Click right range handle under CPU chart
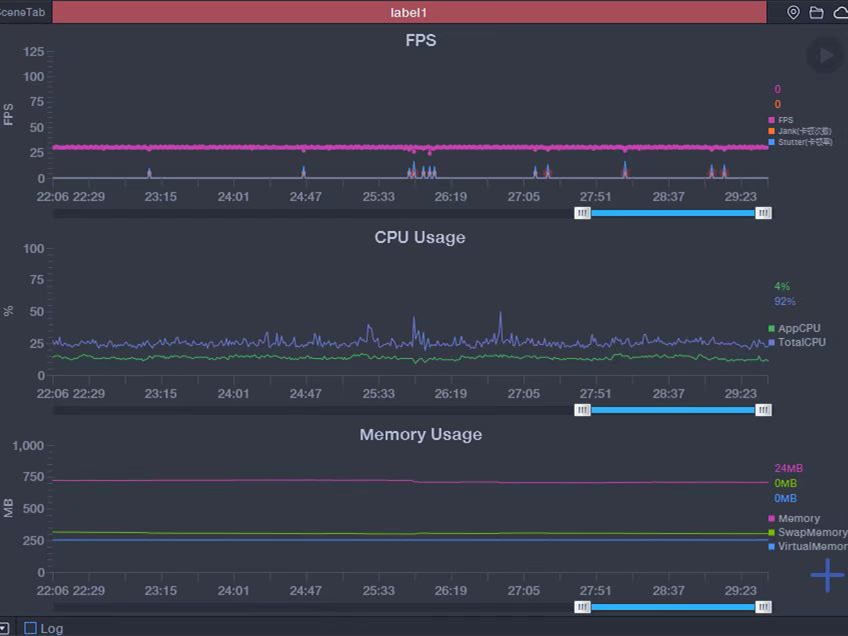The image size is (848, 636). (763, 410)
